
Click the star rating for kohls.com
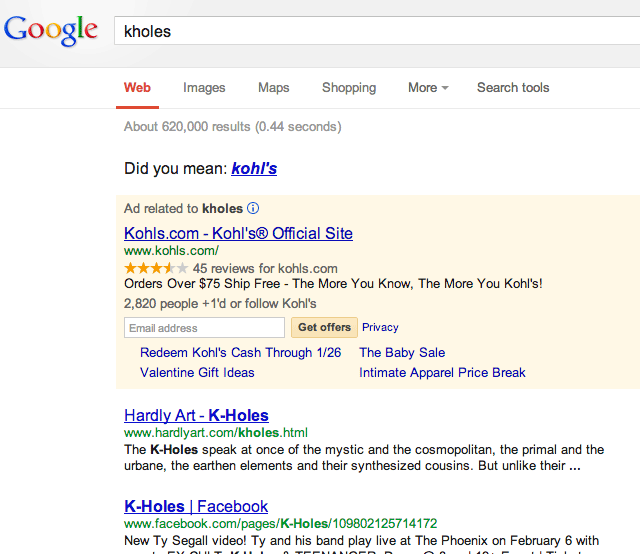point(156,268)
